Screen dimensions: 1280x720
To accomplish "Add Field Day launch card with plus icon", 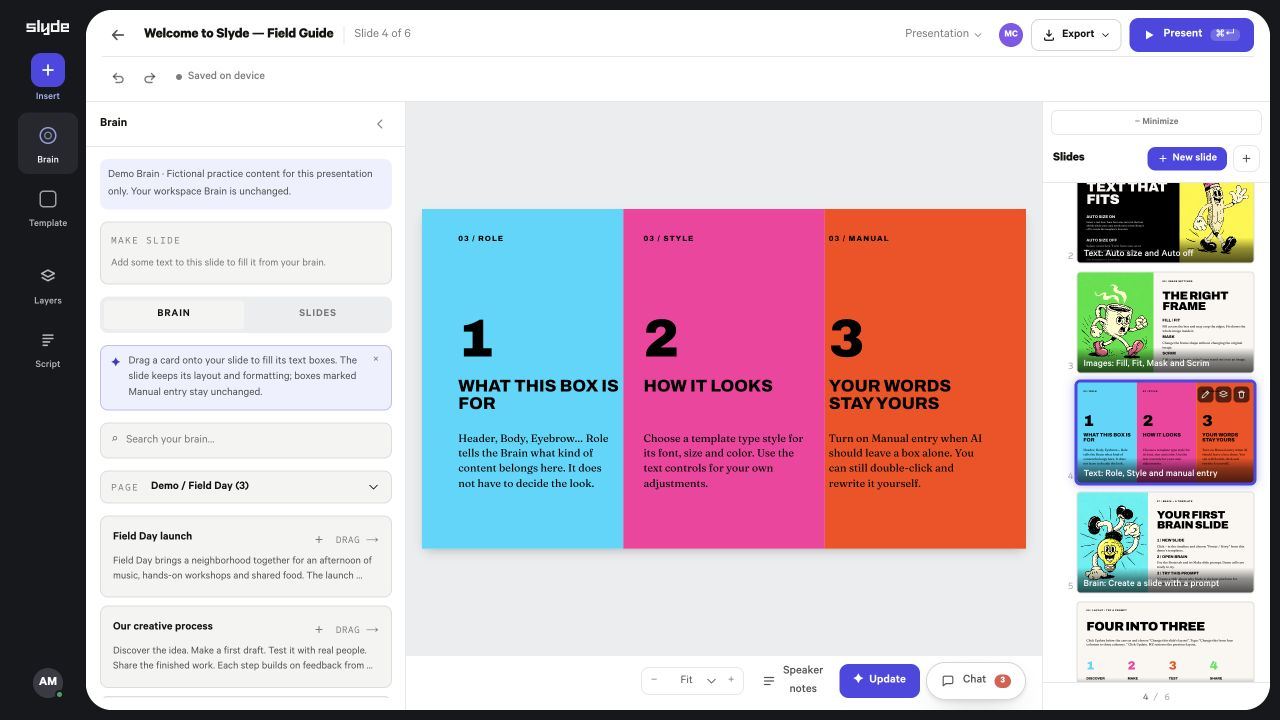I will (x=319, y=540).
